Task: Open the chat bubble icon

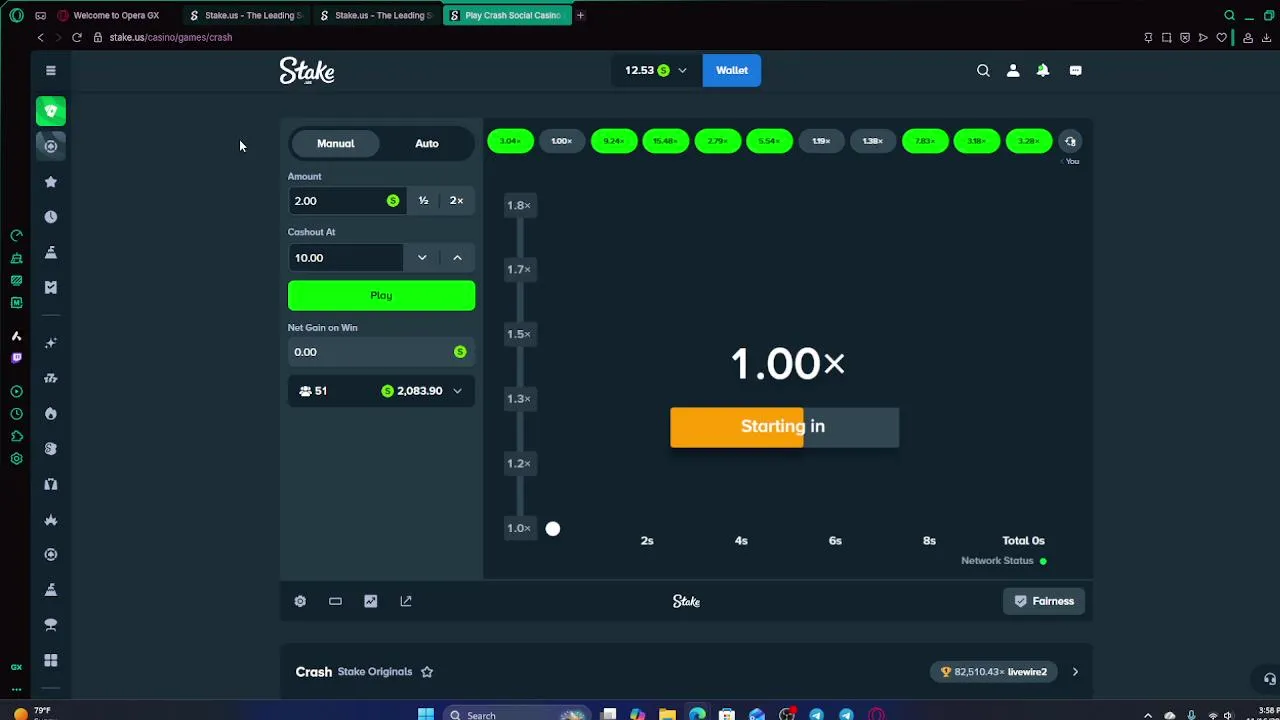Action: click(1075, 70)
